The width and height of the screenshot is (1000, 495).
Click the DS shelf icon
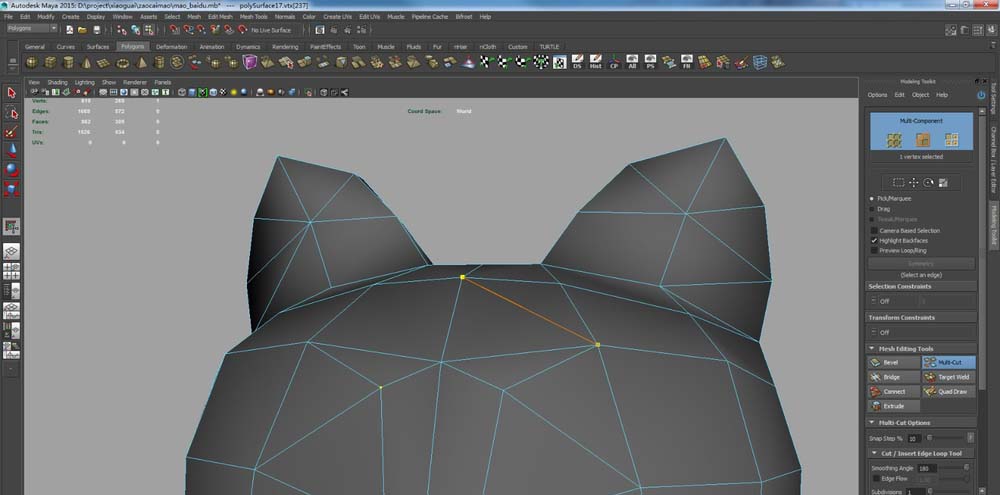click(577, 62)
